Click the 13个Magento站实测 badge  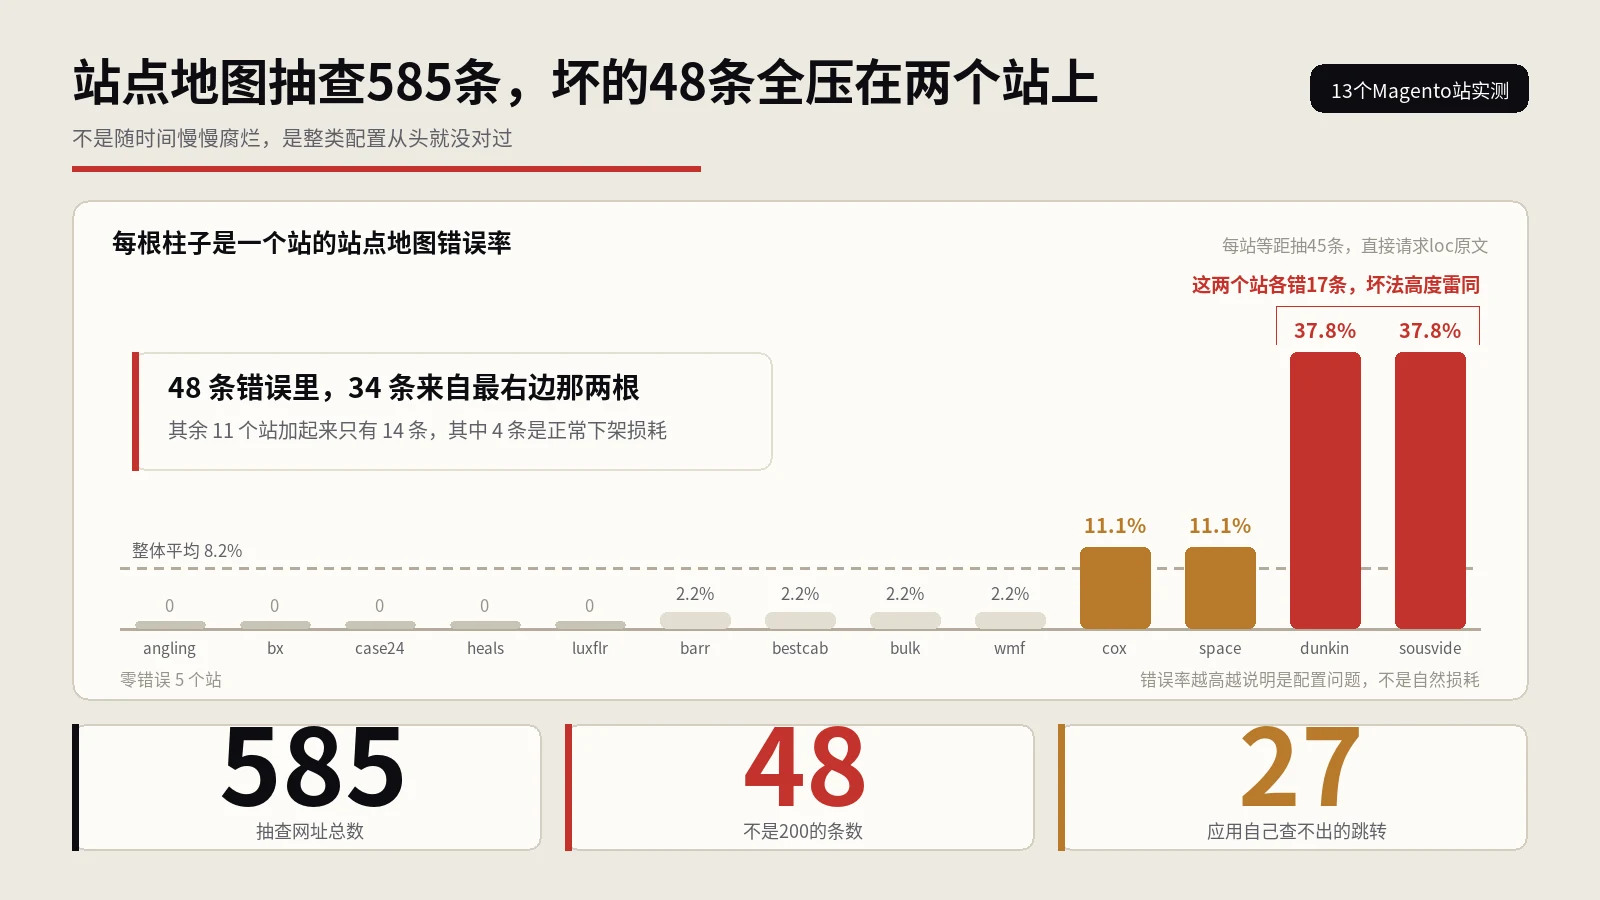(1419, 89)
